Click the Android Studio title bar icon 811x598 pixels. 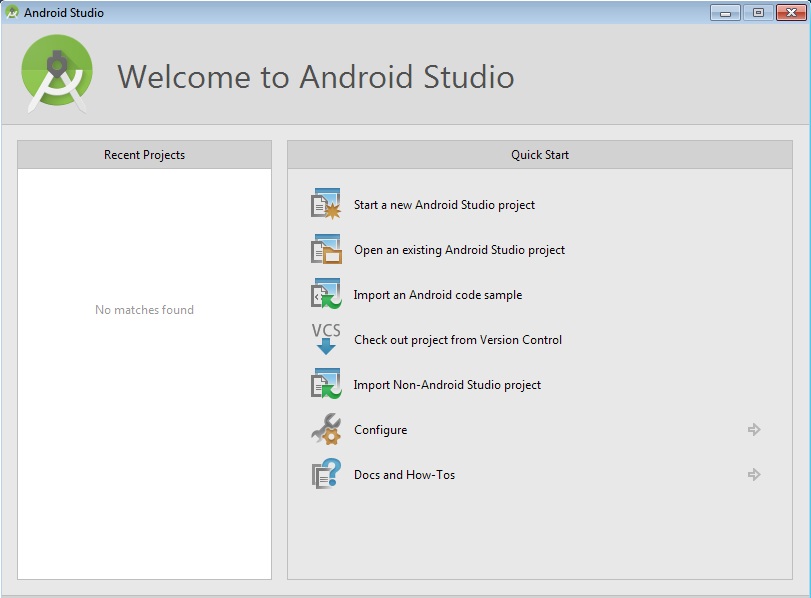(12, 13)
